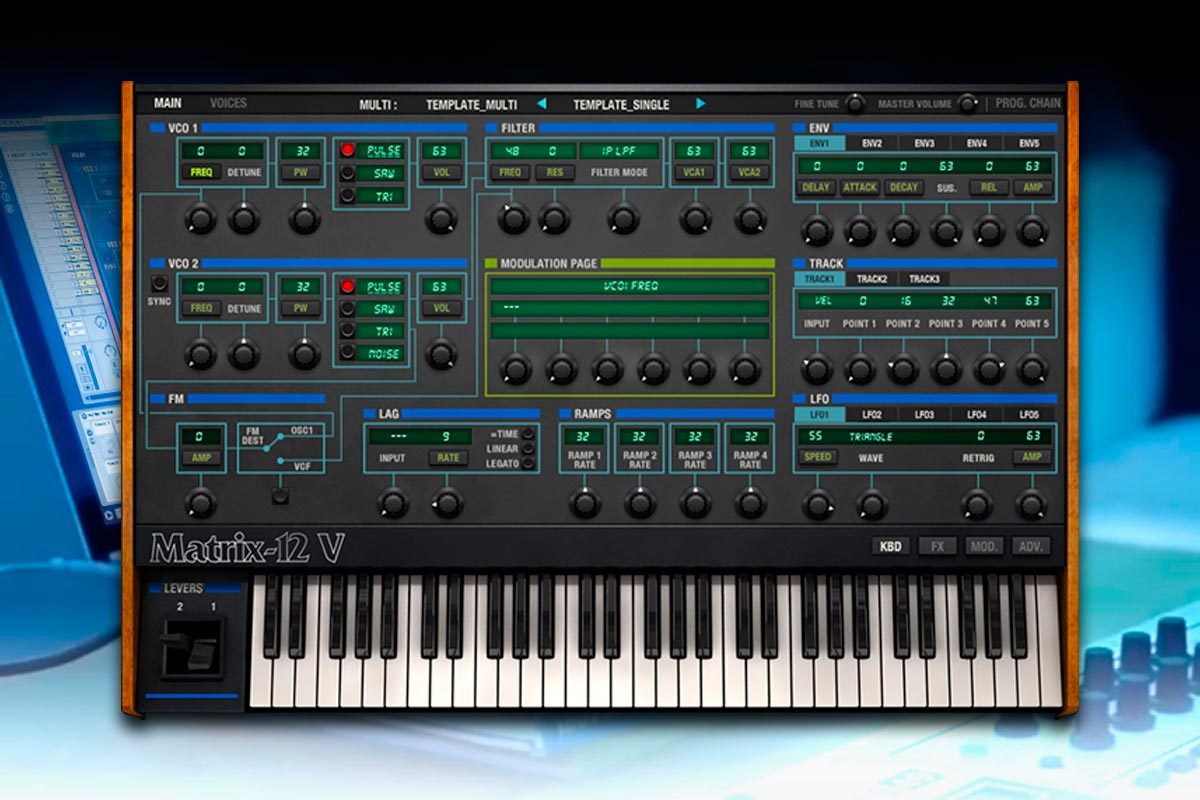Toggle VCO 1 TRI waveform LED
Screen dimensions: 1200x800
point(347,196)
